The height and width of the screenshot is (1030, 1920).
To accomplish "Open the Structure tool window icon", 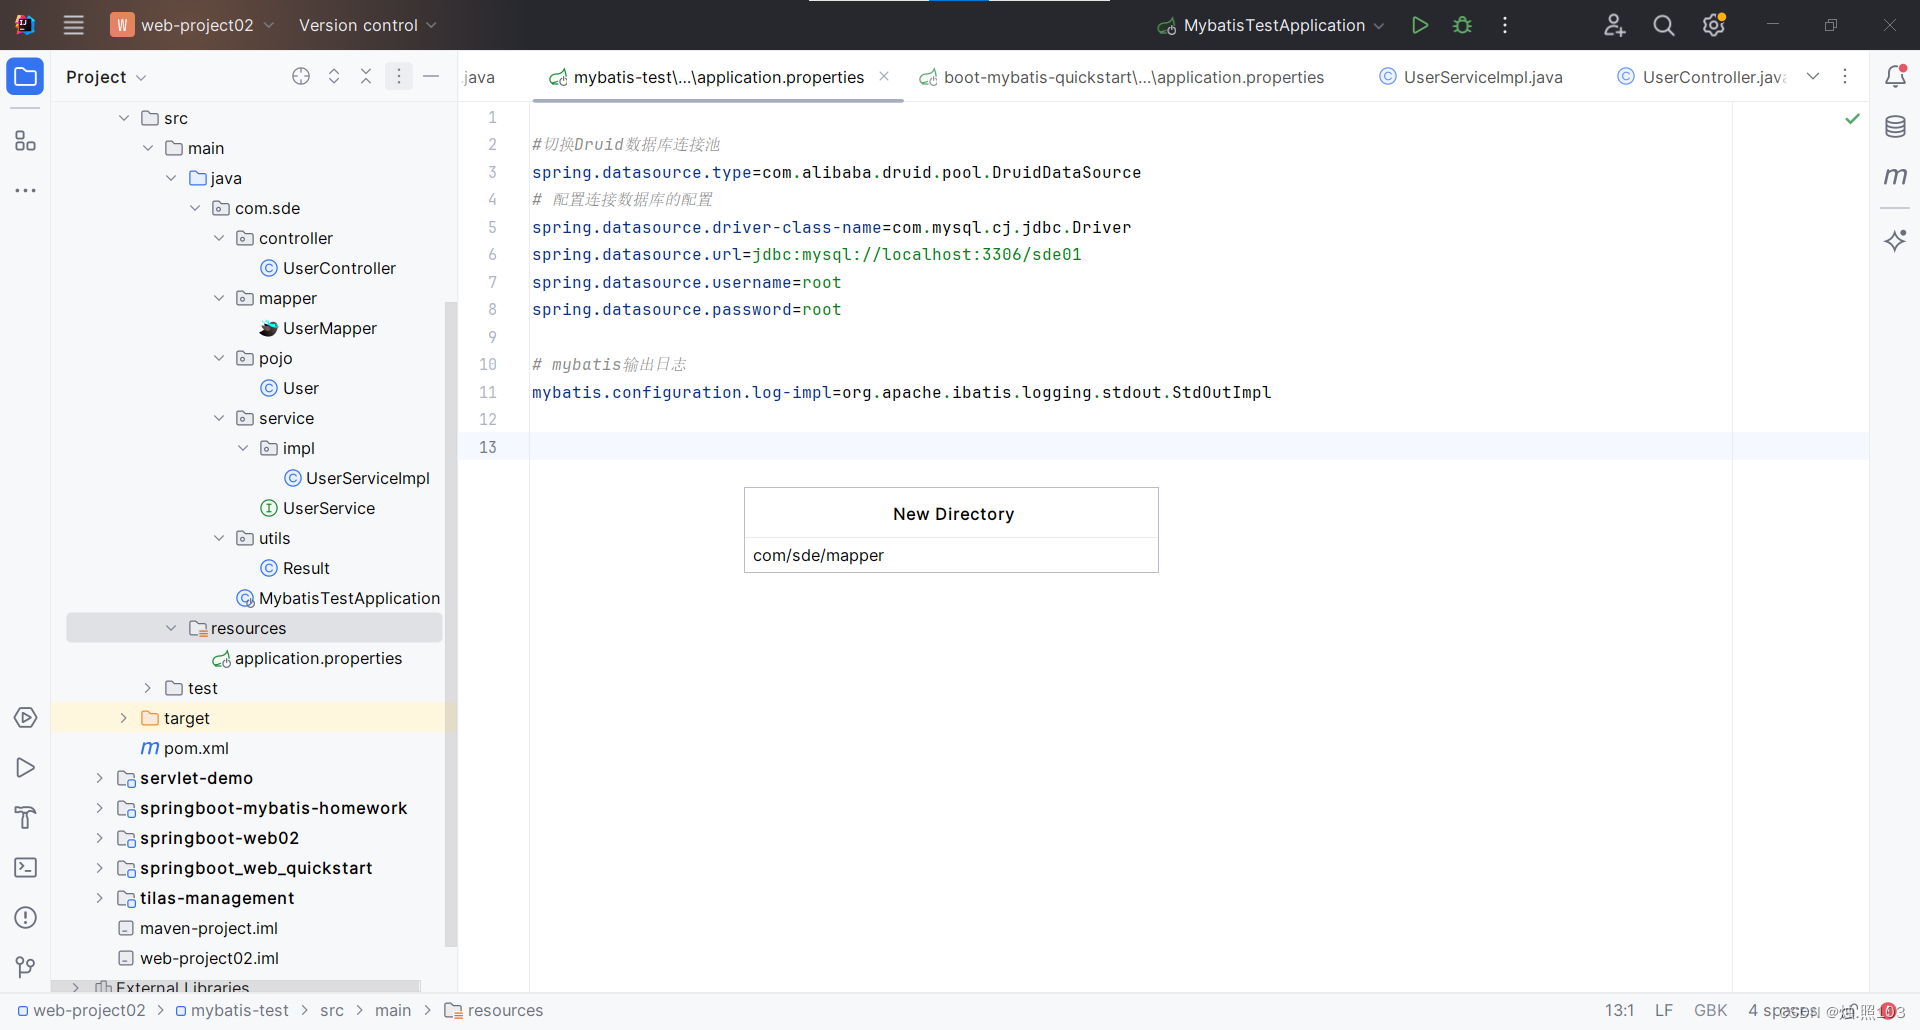I will (x=25, y=141).
